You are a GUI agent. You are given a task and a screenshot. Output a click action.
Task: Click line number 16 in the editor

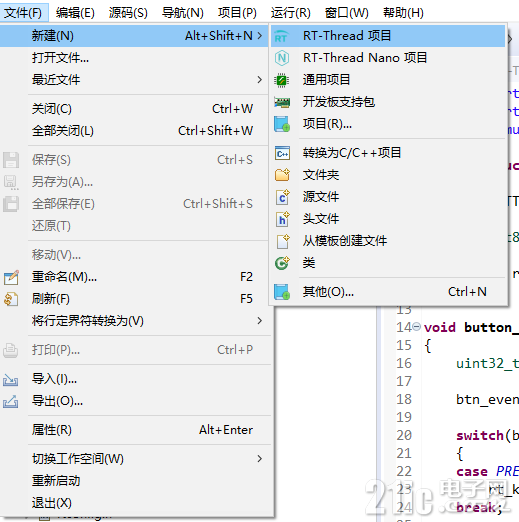click(x=404, y=363)
